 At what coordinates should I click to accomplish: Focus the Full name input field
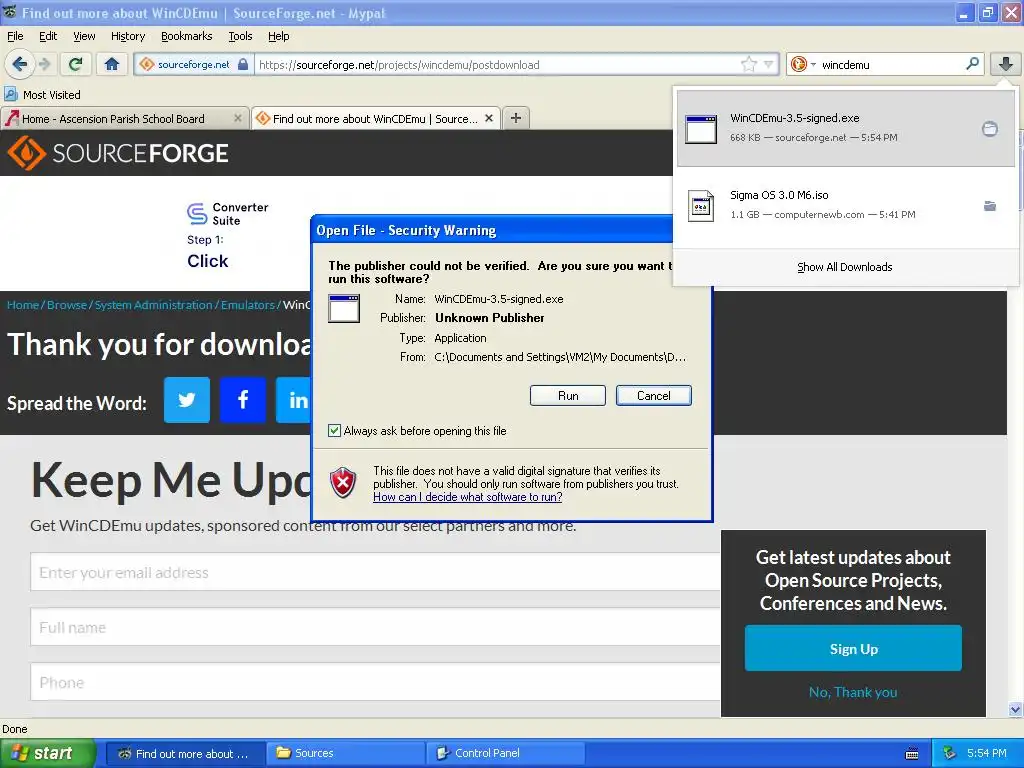click(376, 627)
